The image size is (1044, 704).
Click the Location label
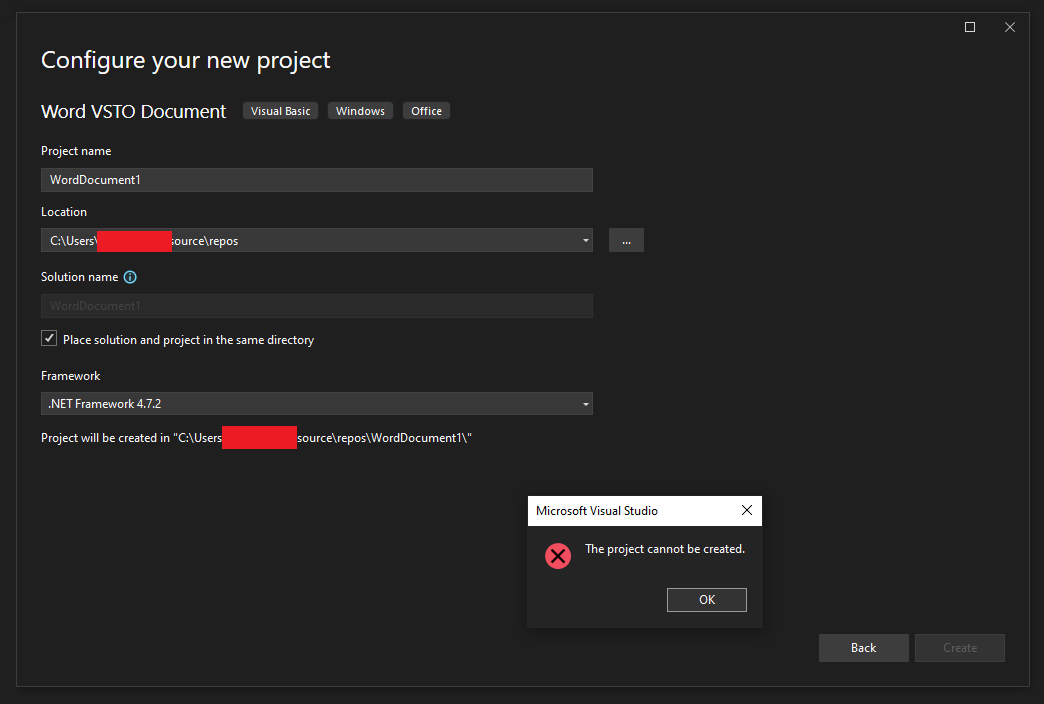(x=64, y=212)
